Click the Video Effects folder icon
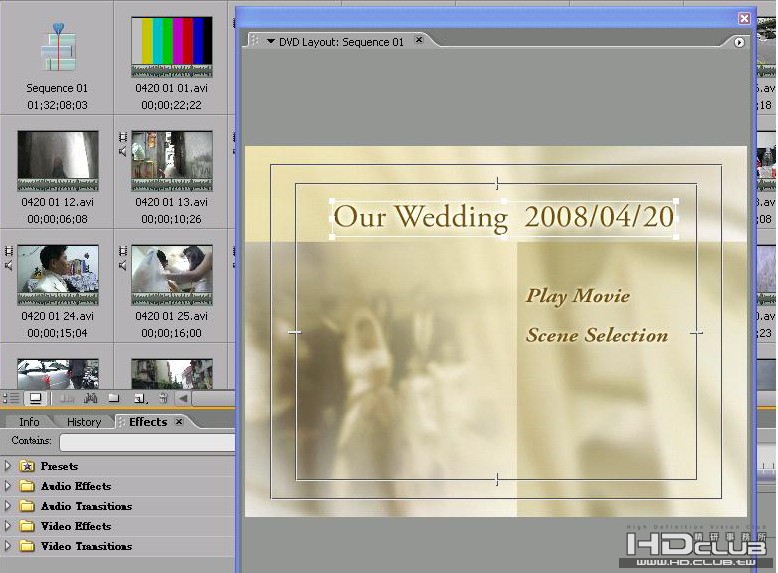 pos(27,525)
